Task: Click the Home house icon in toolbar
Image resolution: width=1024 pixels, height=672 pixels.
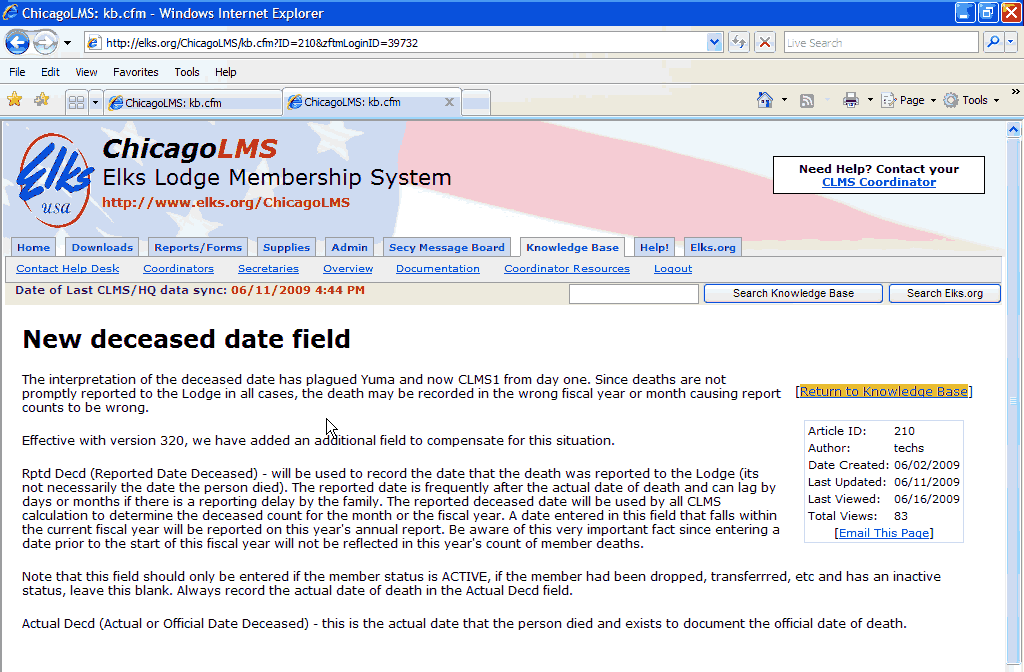Action: (765, 100)
